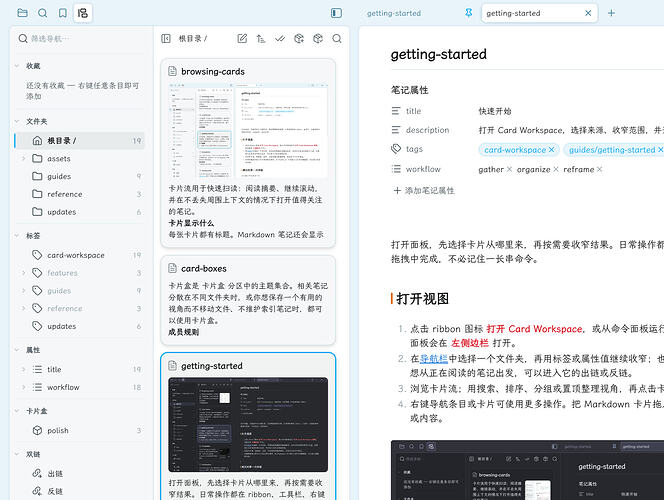This screenshot has height=500, width=664.
Task: Open card stream search magnifier icon
Action: (337, 39)
